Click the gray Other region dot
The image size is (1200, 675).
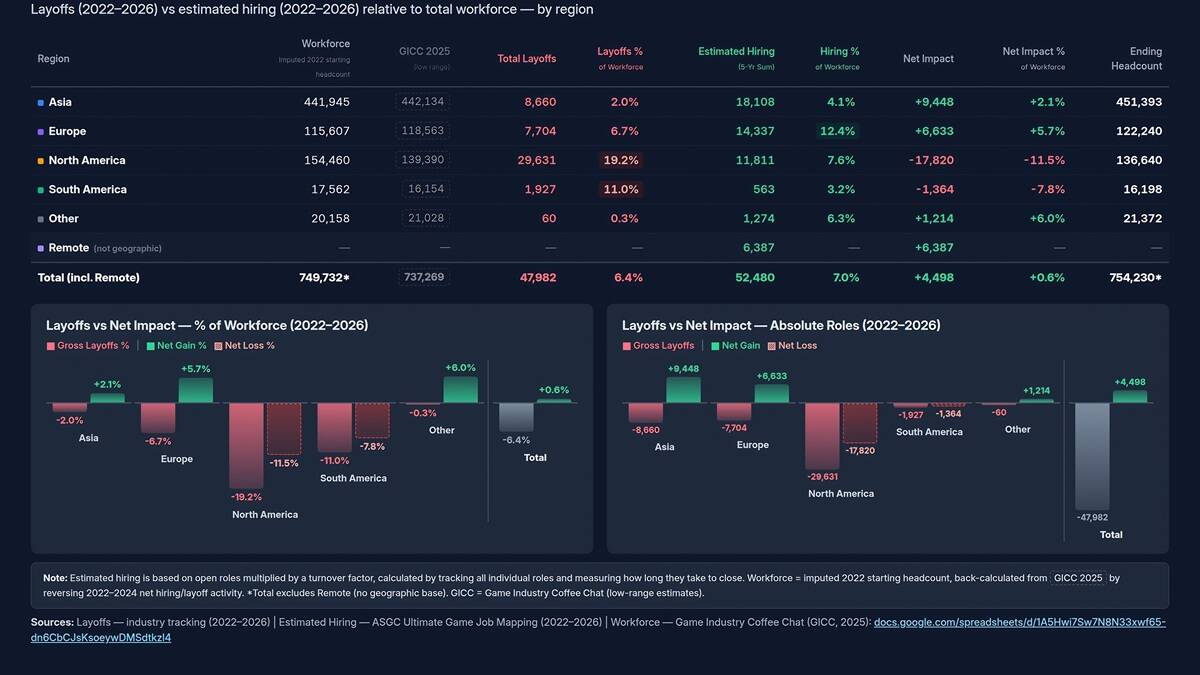click(41, 219)
